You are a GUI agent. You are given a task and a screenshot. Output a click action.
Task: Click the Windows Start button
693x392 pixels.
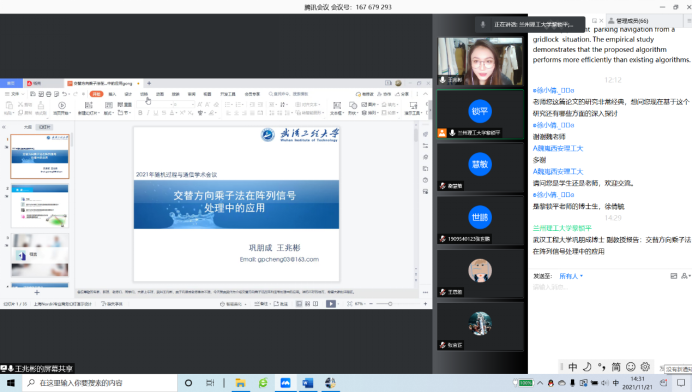point(11,383)
